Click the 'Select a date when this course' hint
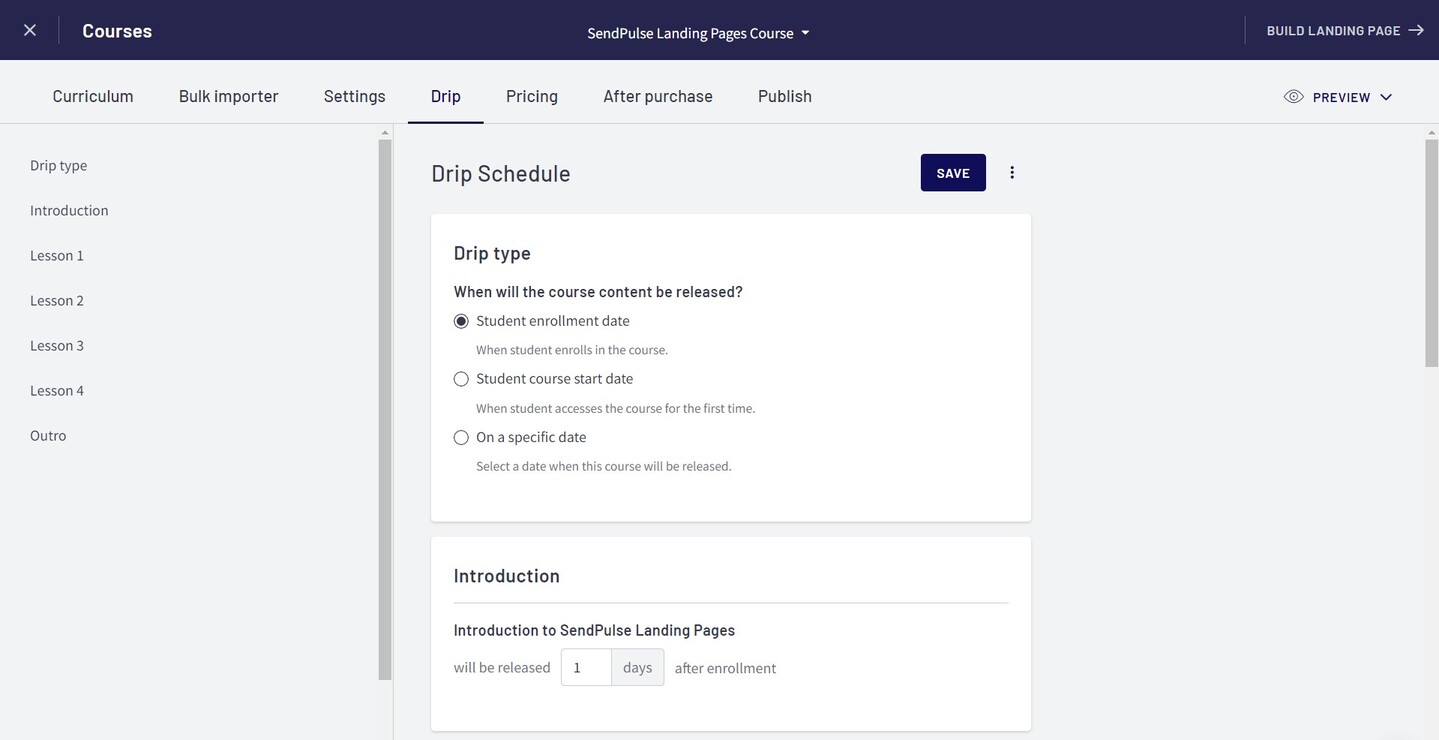The width and height of the screenshot is (1439, 740). point(604,466)
